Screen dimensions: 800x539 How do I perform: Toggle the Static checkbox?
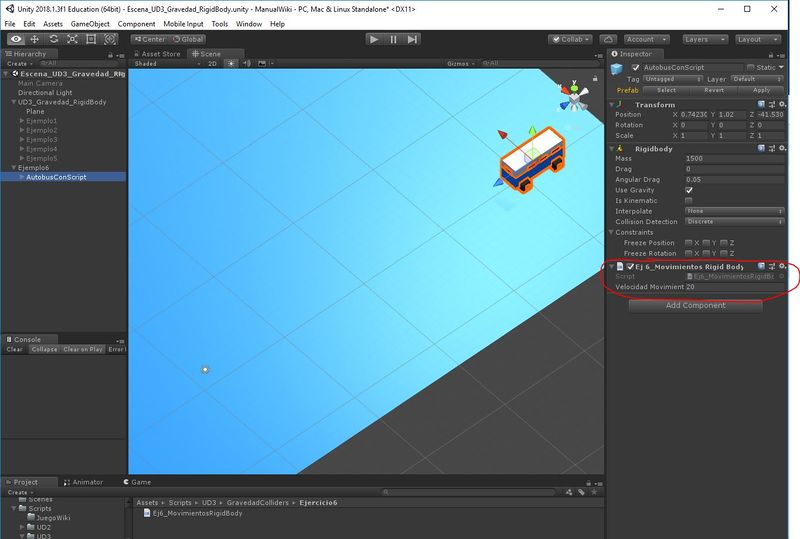click(751, 67)
